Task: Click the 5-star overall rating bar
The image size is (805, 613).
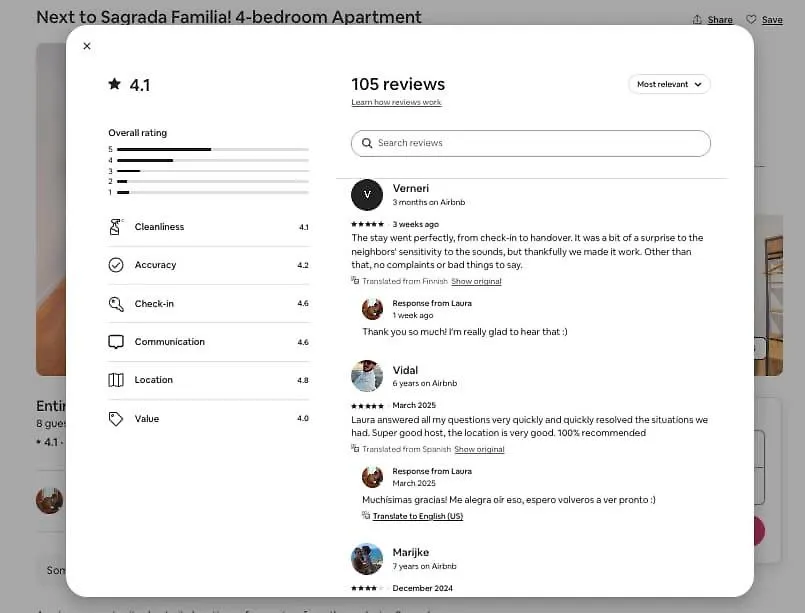Action: [x=213, y=149]
